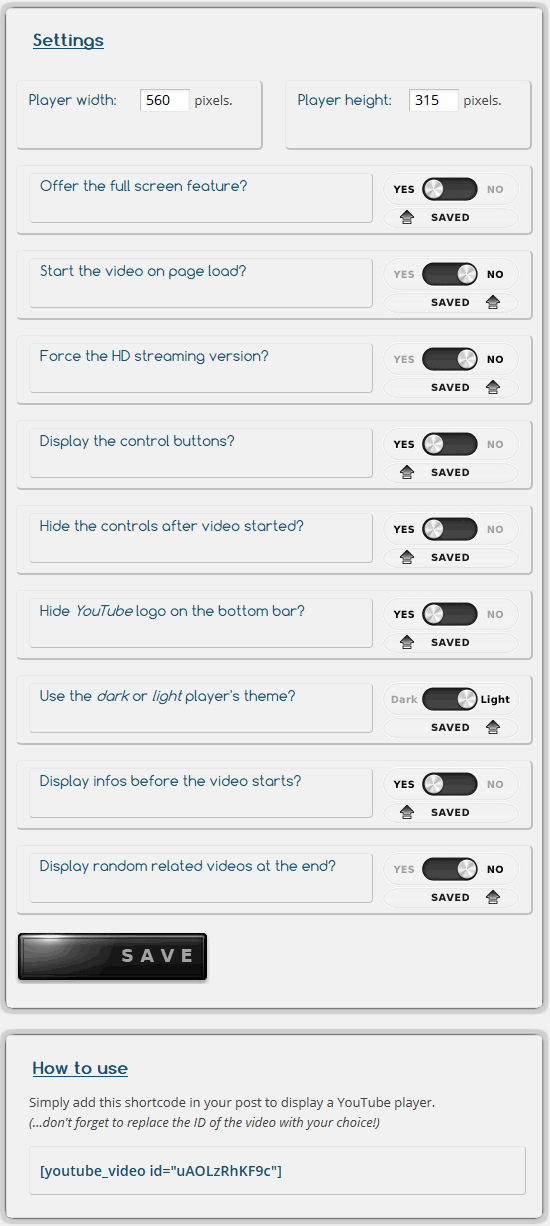
Task: Switch the Dark/Light player theme toggle
Action: point(450,699)
